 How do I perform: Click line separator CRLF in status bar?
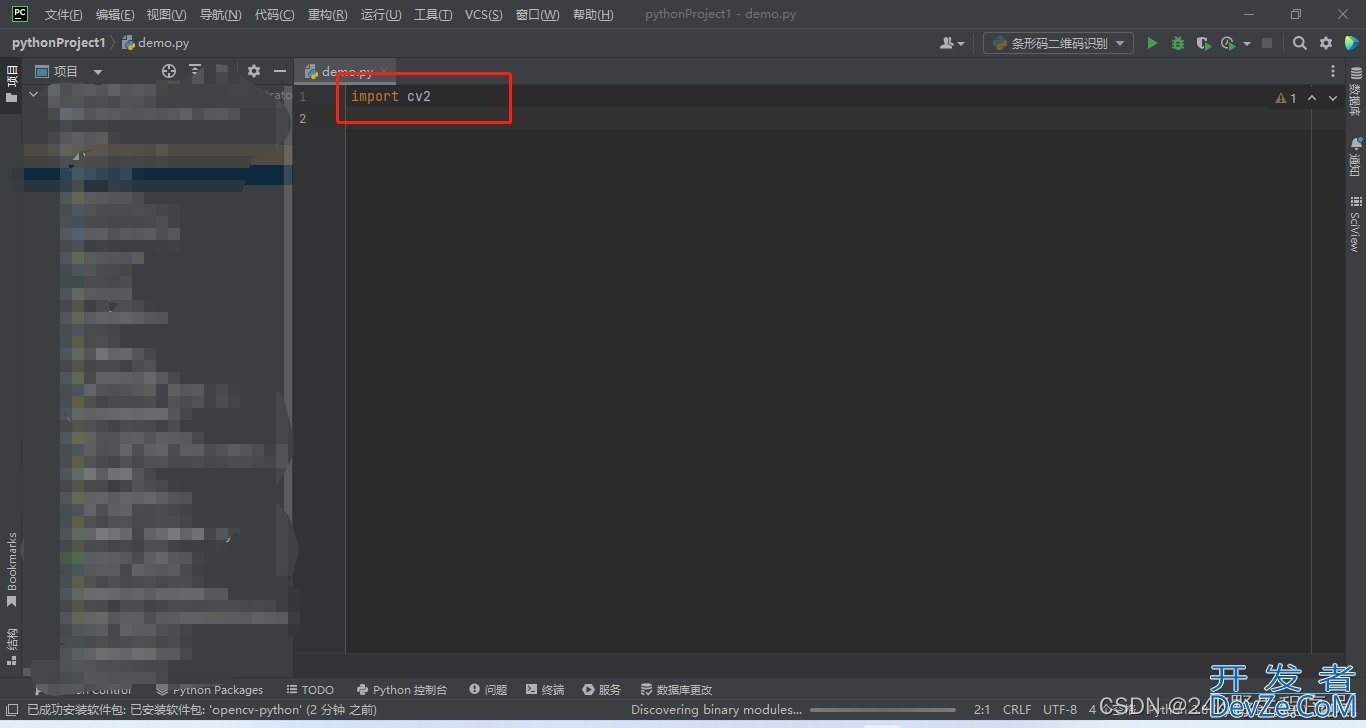point(1017,710)
